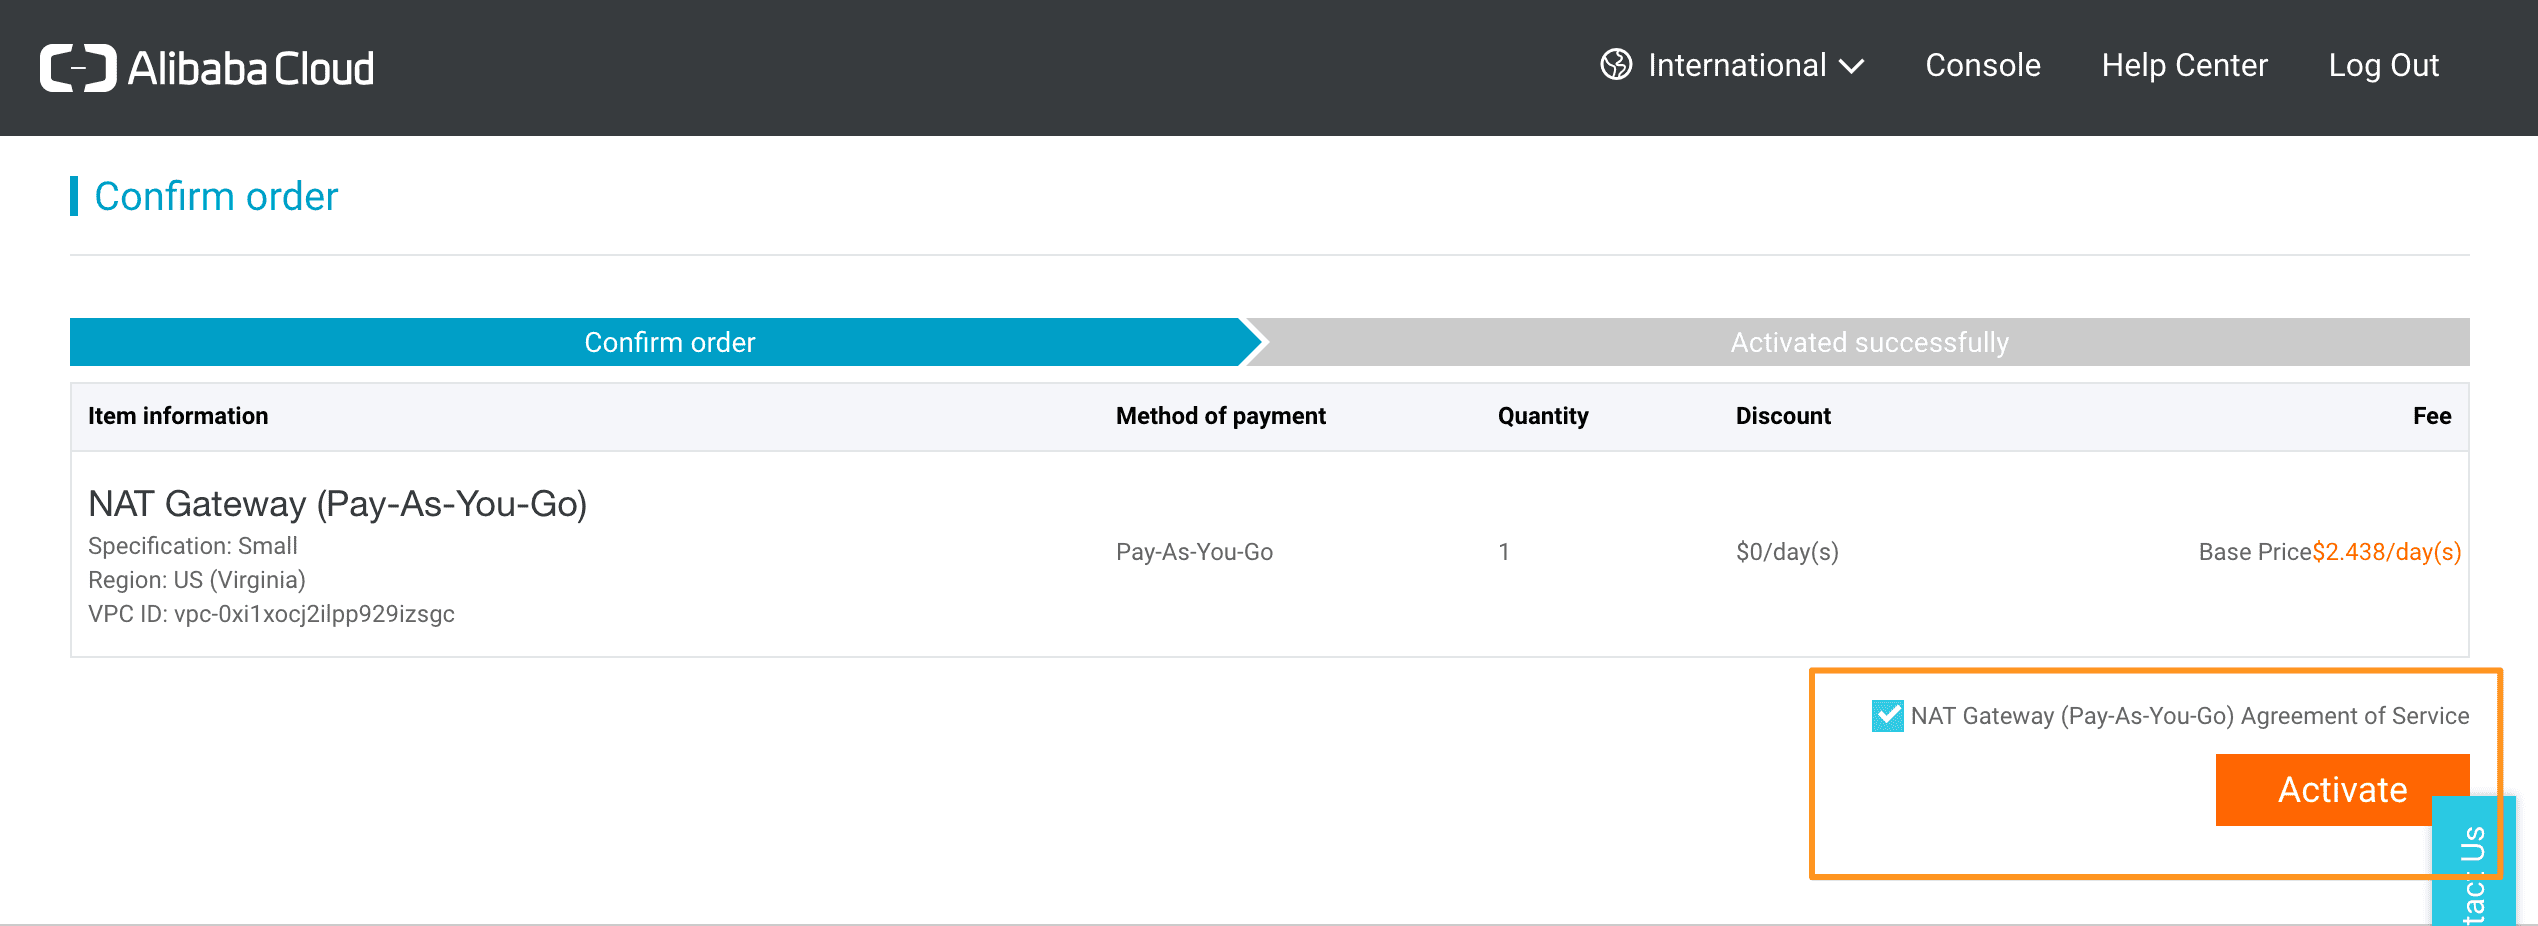The width and height of the screenshot is (2538, 926).
Task: Log Out from the top navigation
Action: point(2383,65)
